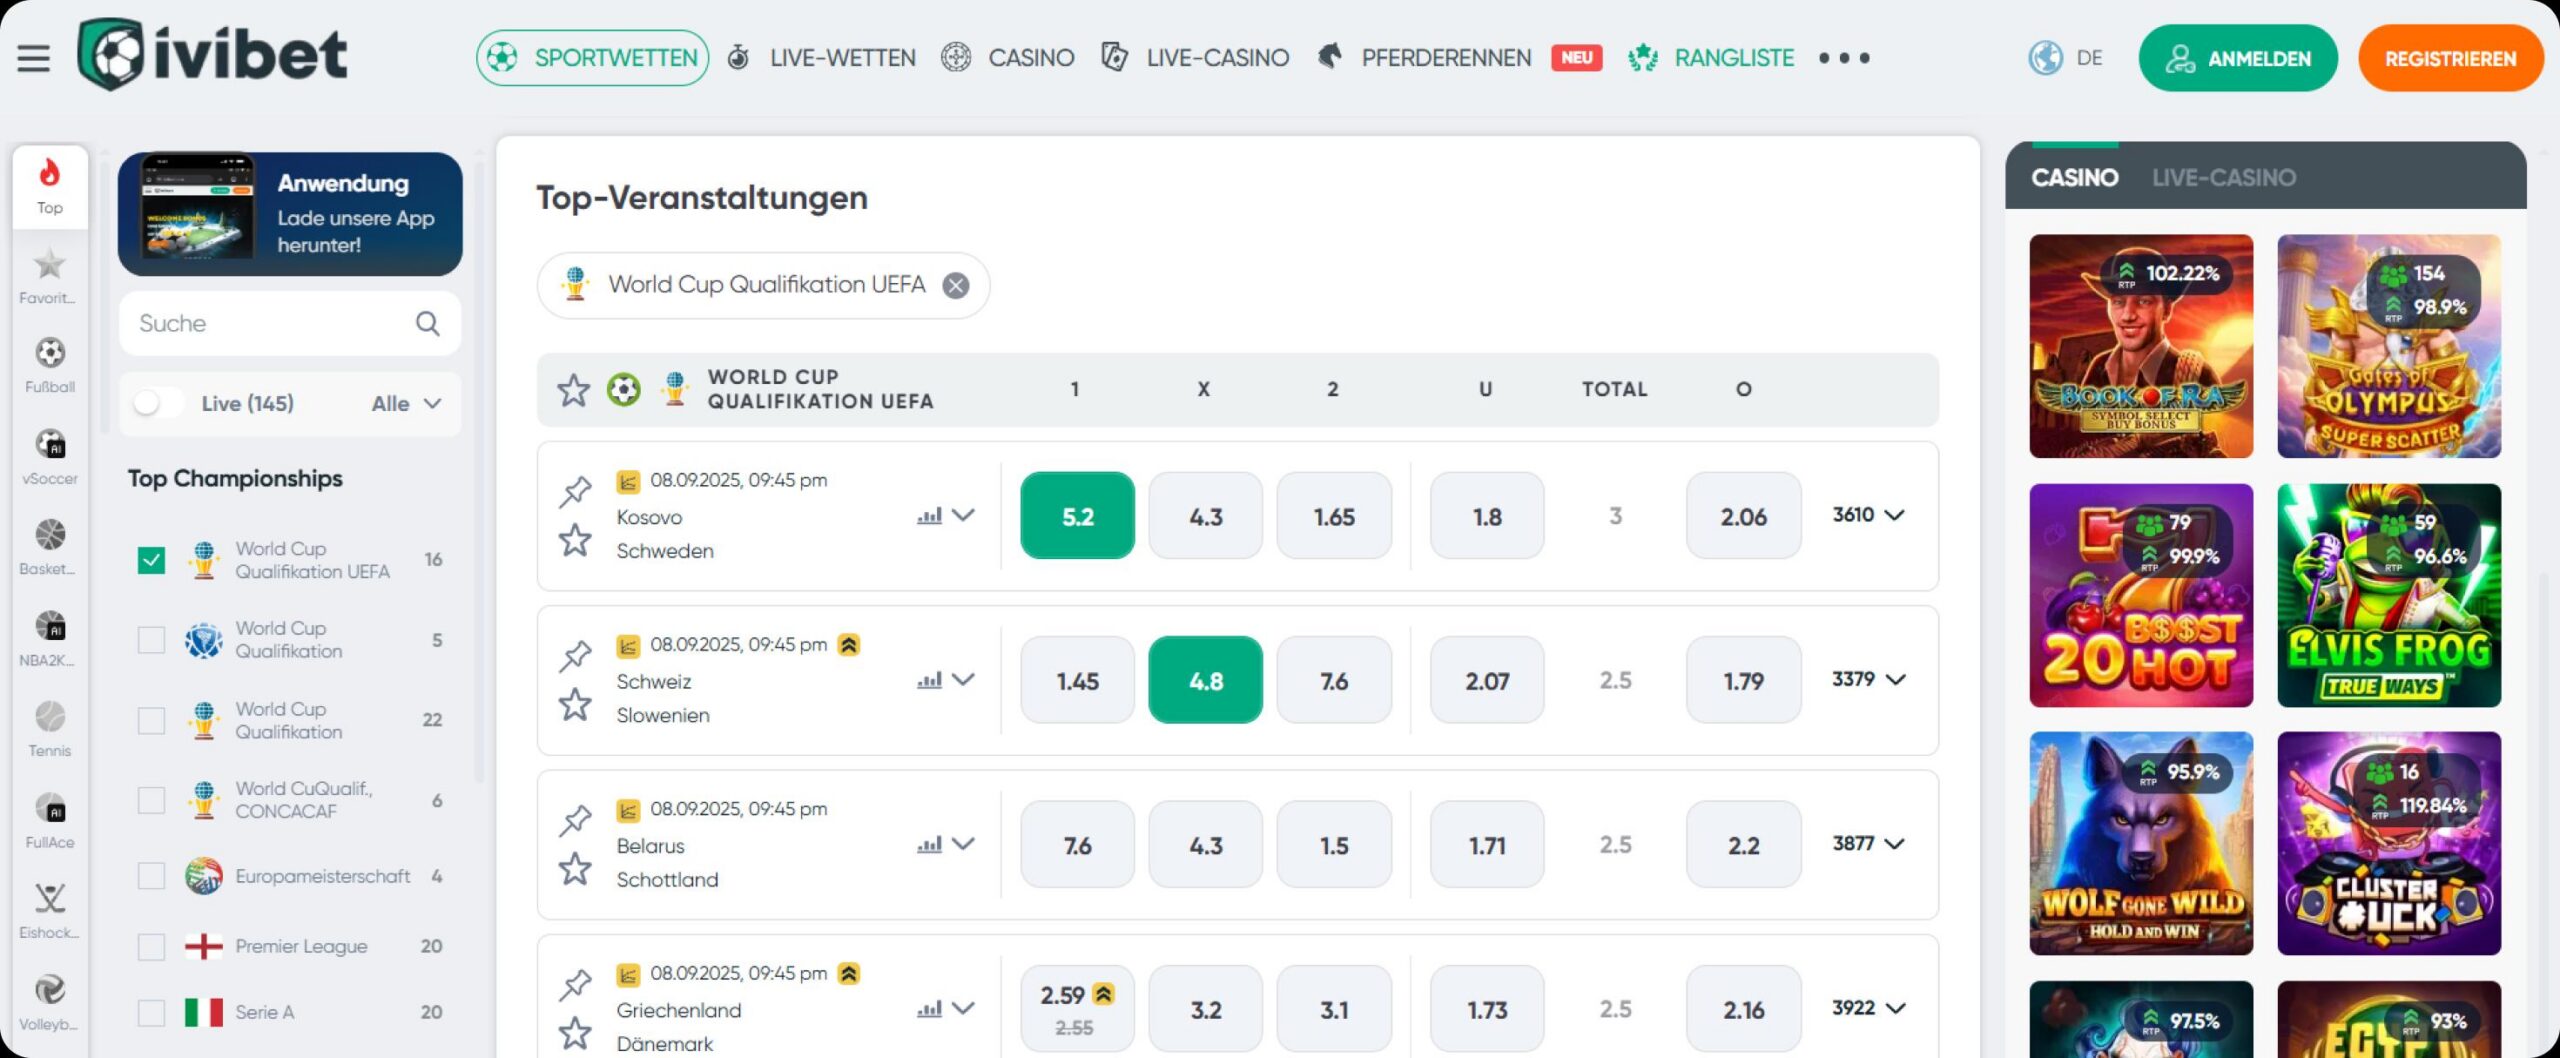Expand the 3610 extra markets for Kosovo match
This screenshot has height=1058, width=2560.
click(x=1868, y=516)
